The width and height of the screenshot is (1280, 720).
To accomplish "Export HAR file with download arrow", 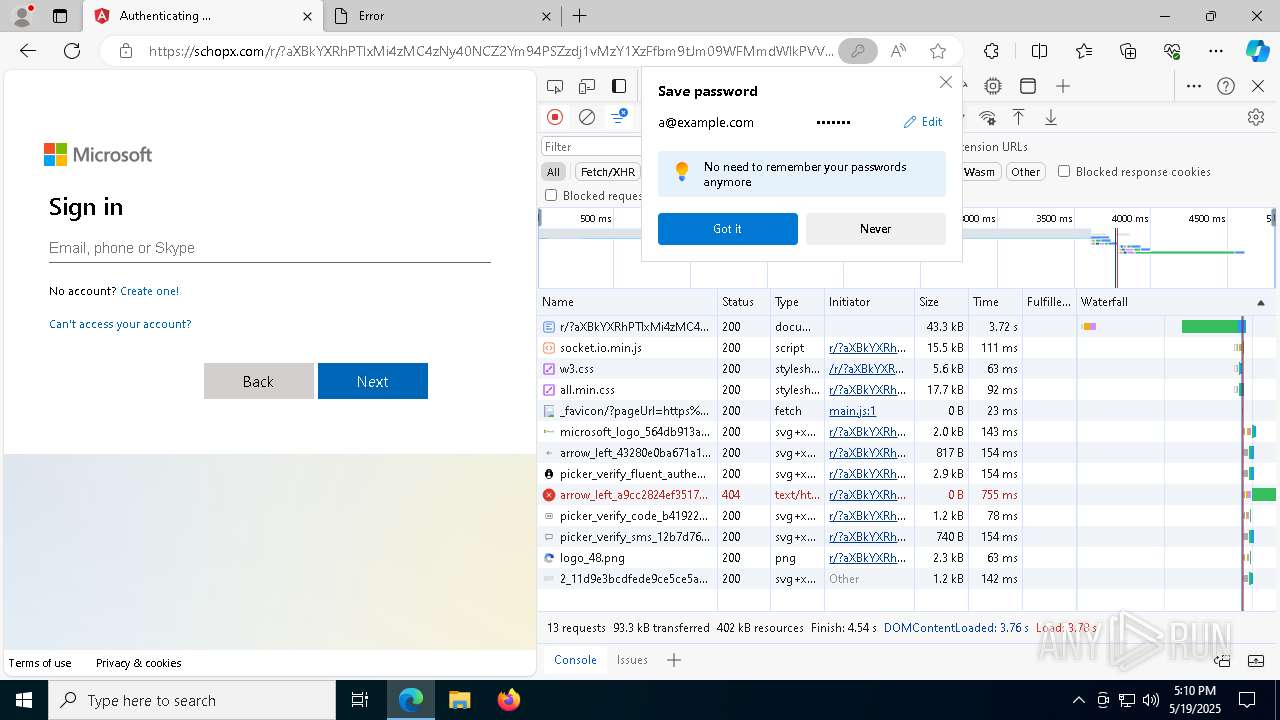I will [1051, 117].
